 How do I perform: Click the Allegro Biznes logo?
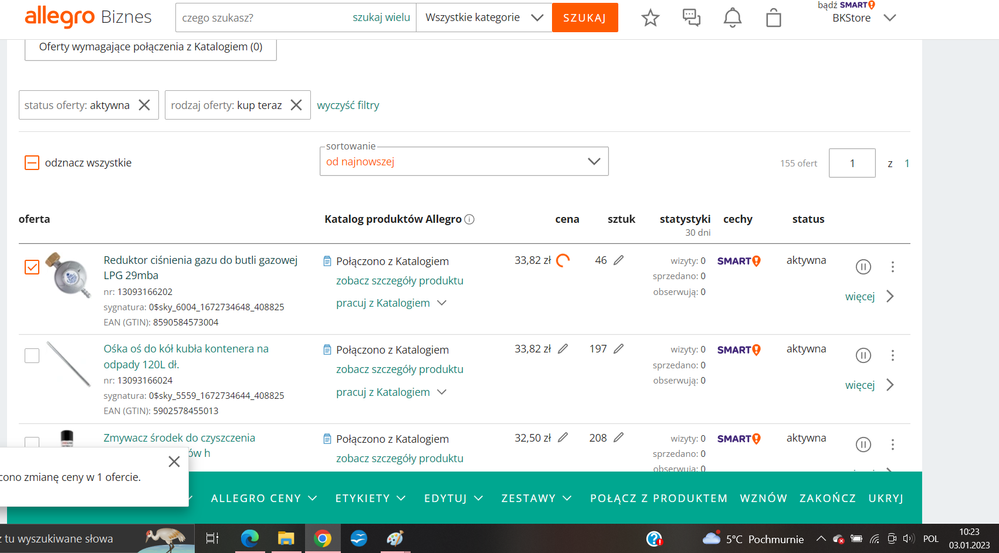88,17
